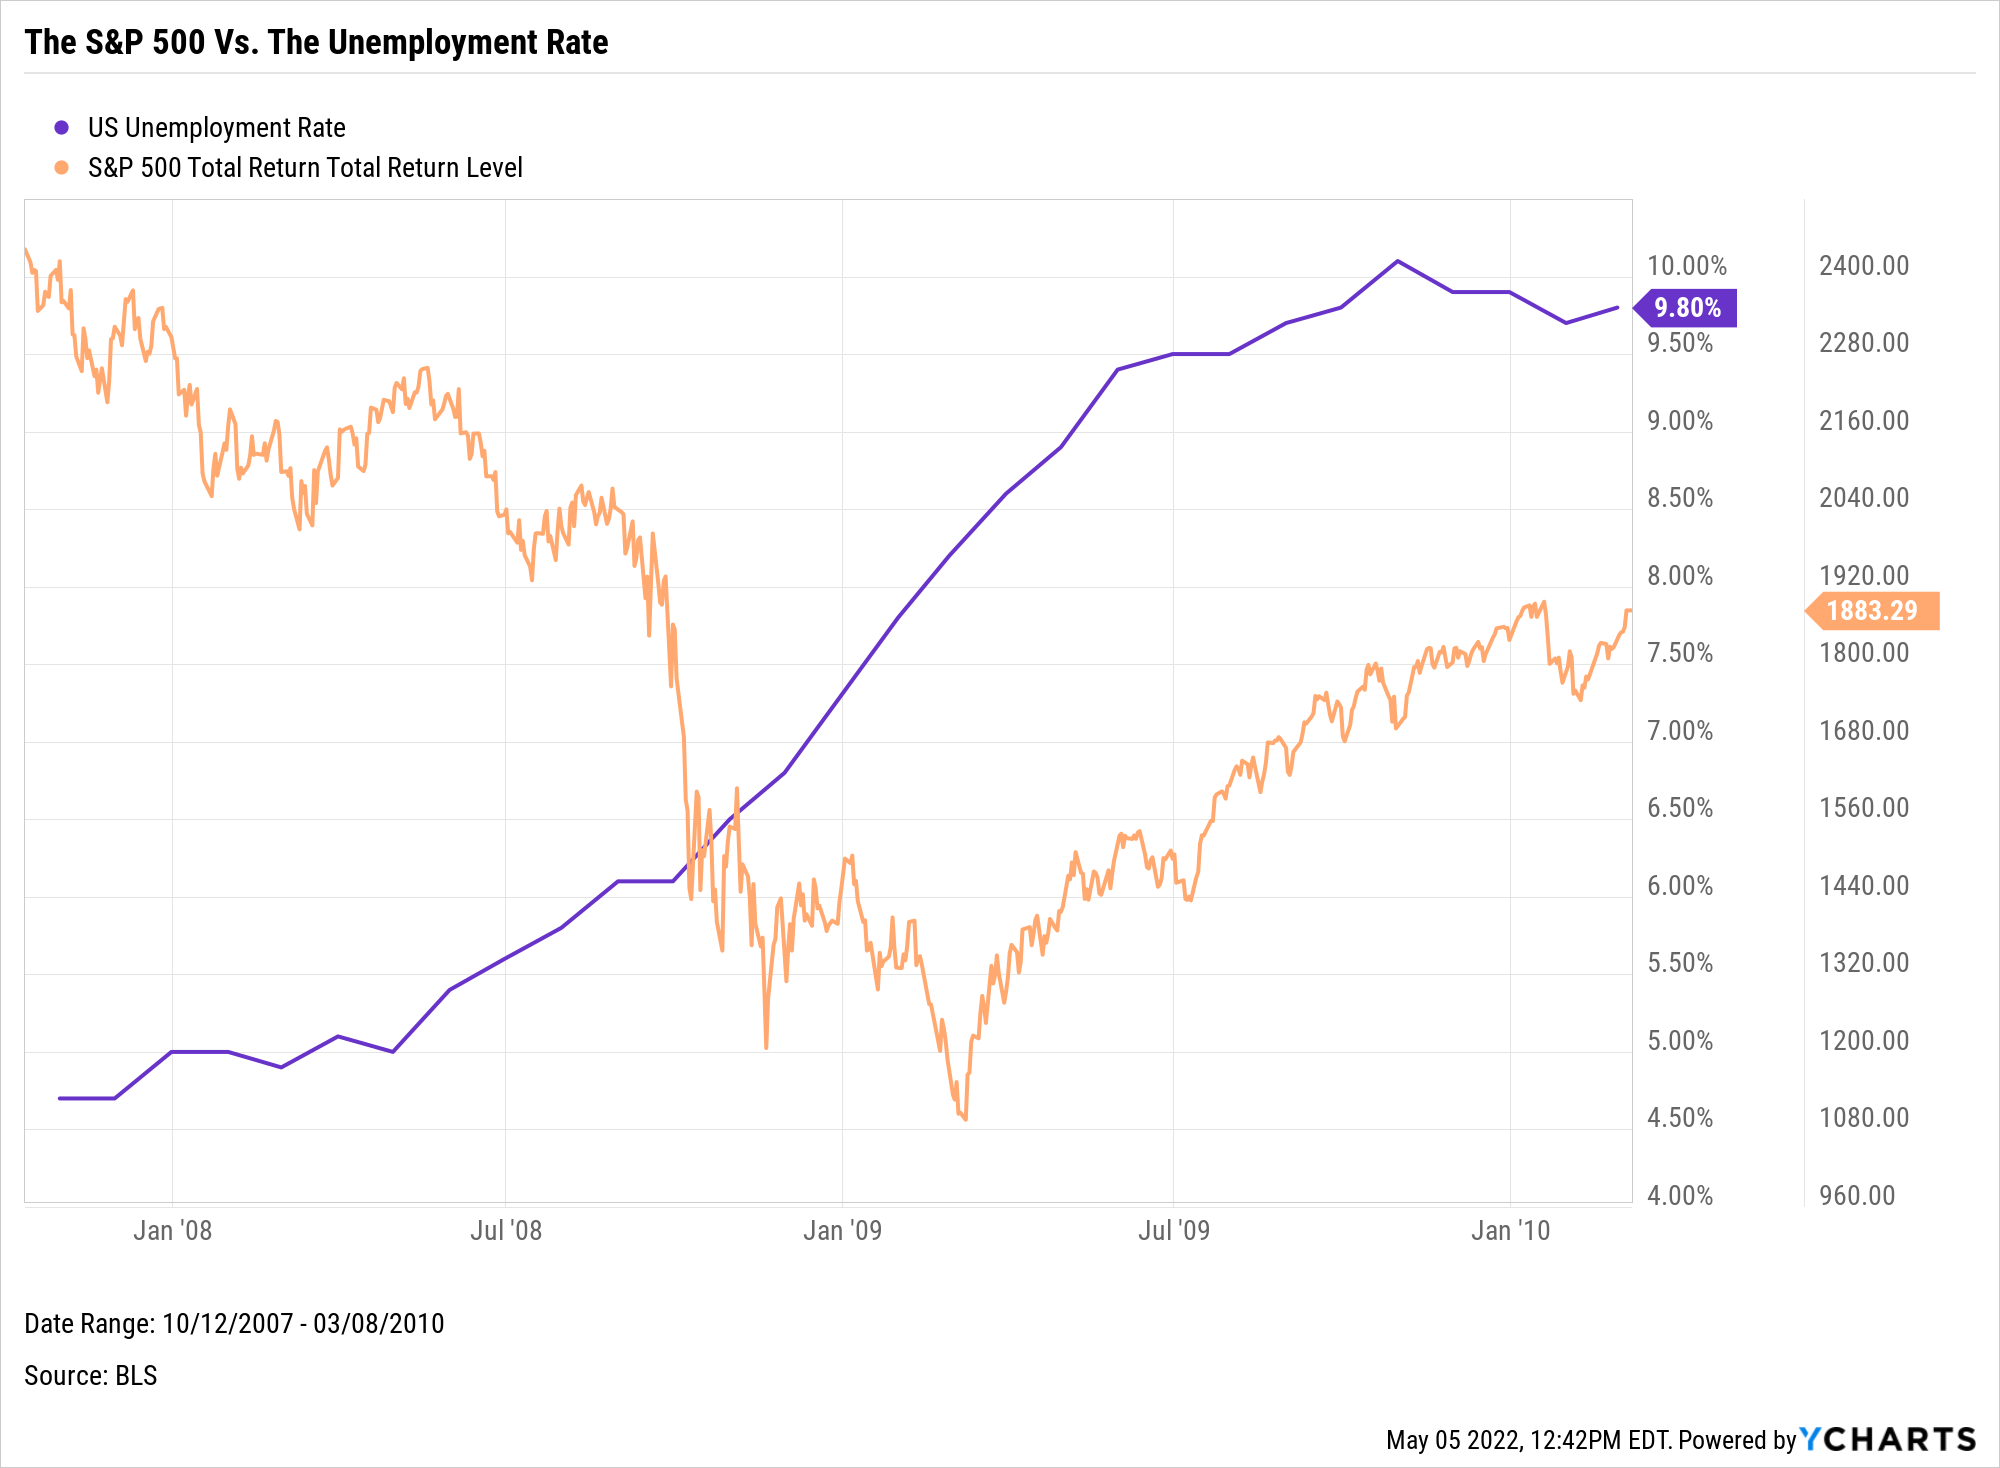Toggle the US Unemployment Rate legend label
Screen dimensions: 2000x1468
pyautogui.click(x=216, y=128)
